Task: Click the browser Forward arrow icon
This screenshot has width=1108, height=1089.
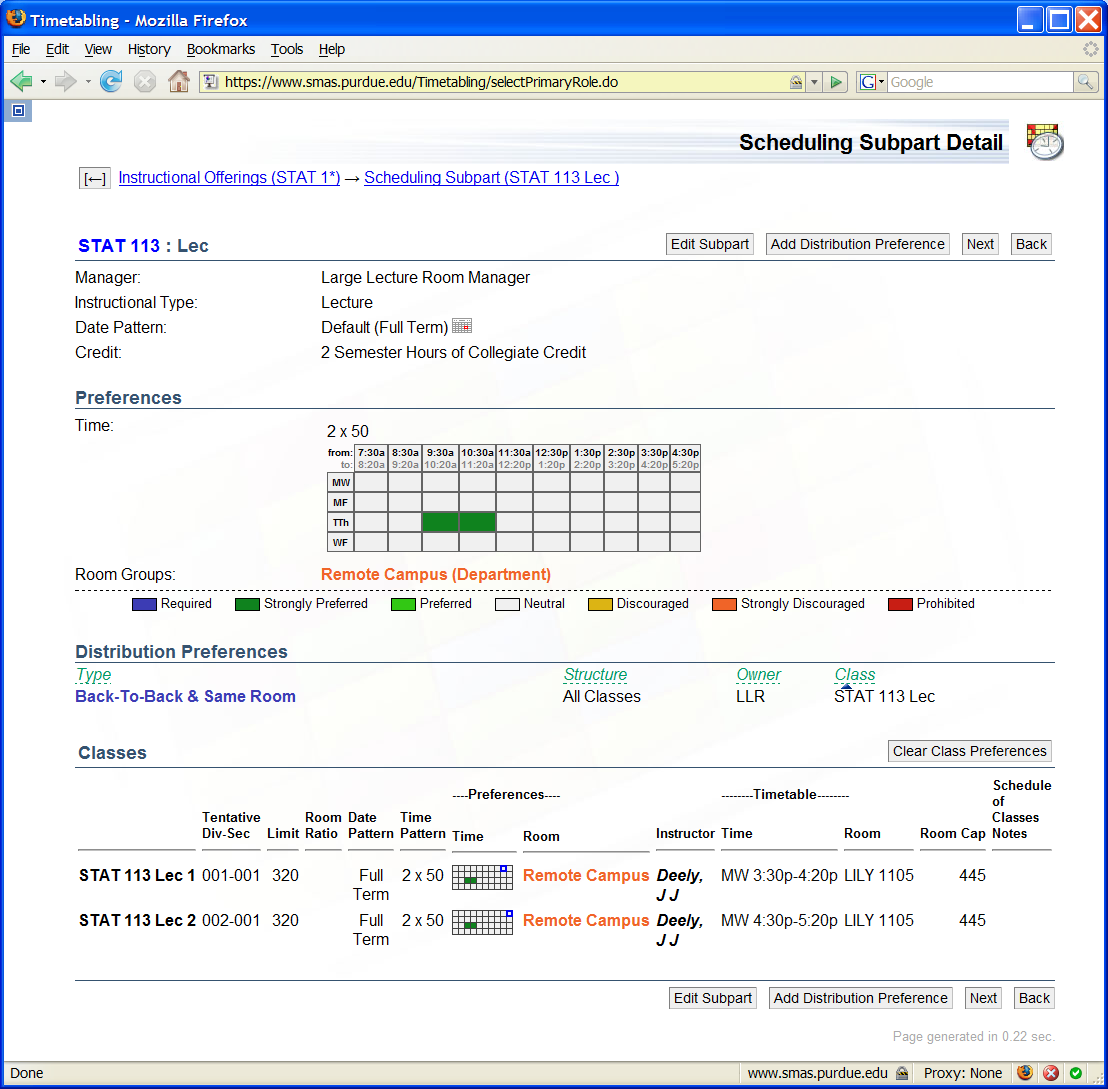Action: [x=65, y=81]
